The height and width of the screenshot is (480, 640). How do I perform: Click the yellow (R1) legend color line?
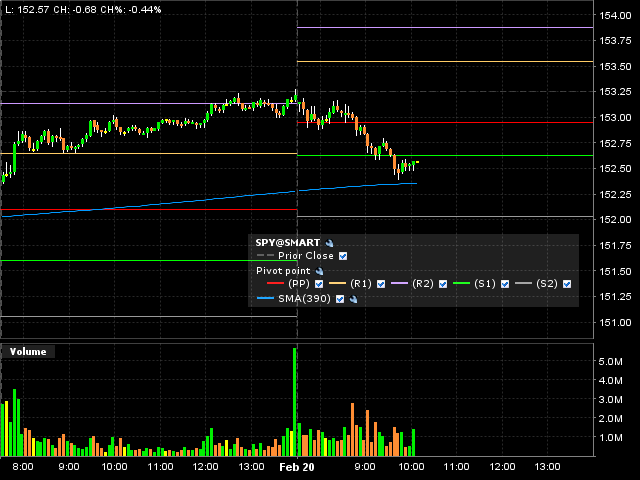coord(337,283)
